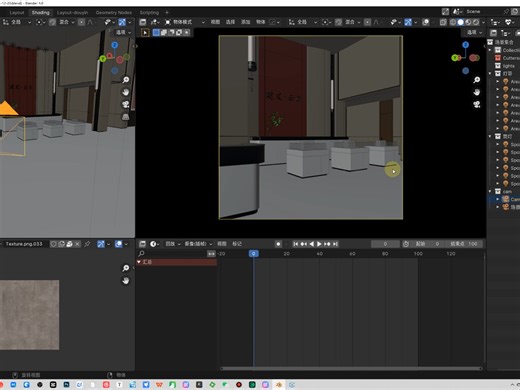
Task: Open the 添加 menu in the viewport header
Action: [x=245, y=22]
